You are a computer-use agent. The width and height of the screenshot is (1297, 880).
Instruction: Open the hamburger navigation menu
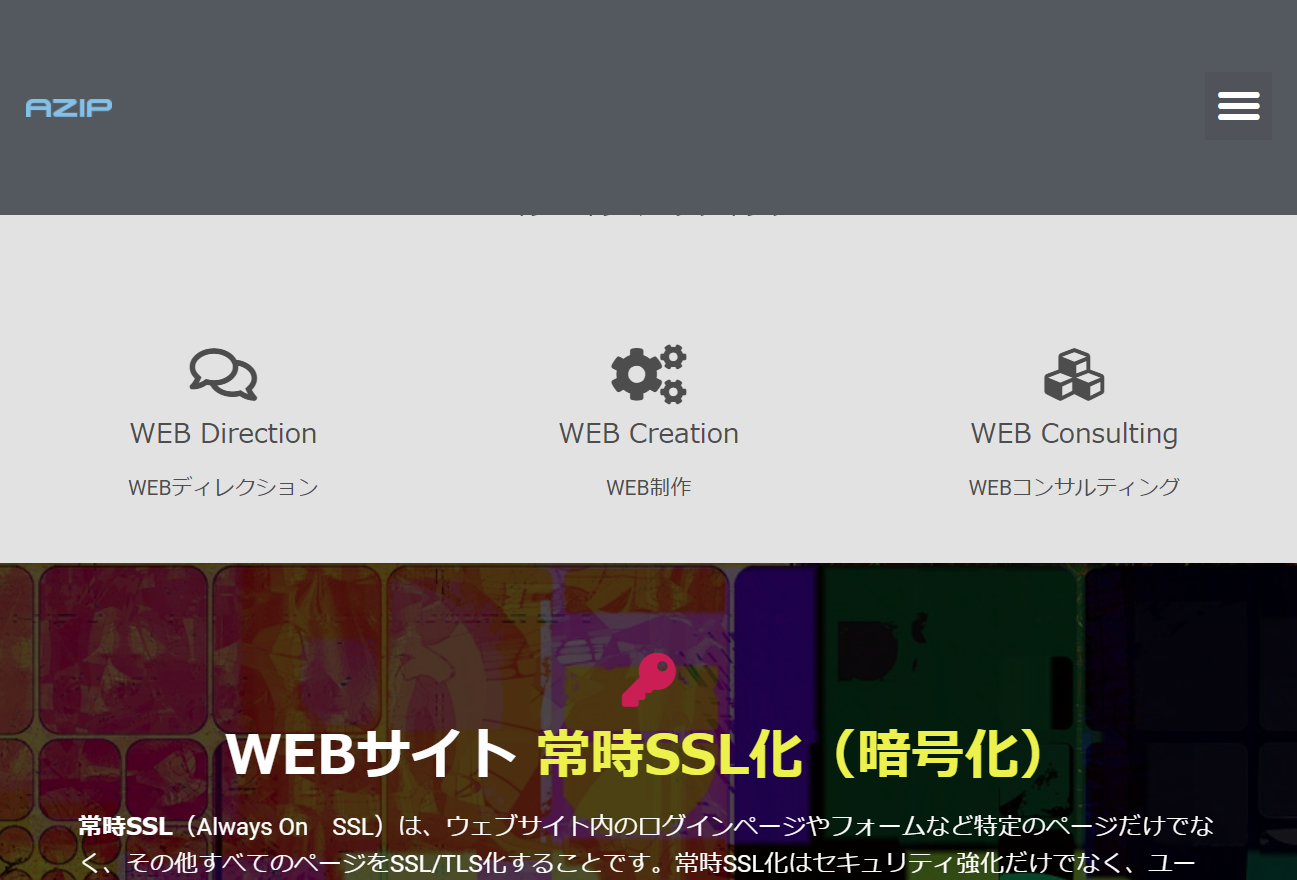pos(1238,106)
